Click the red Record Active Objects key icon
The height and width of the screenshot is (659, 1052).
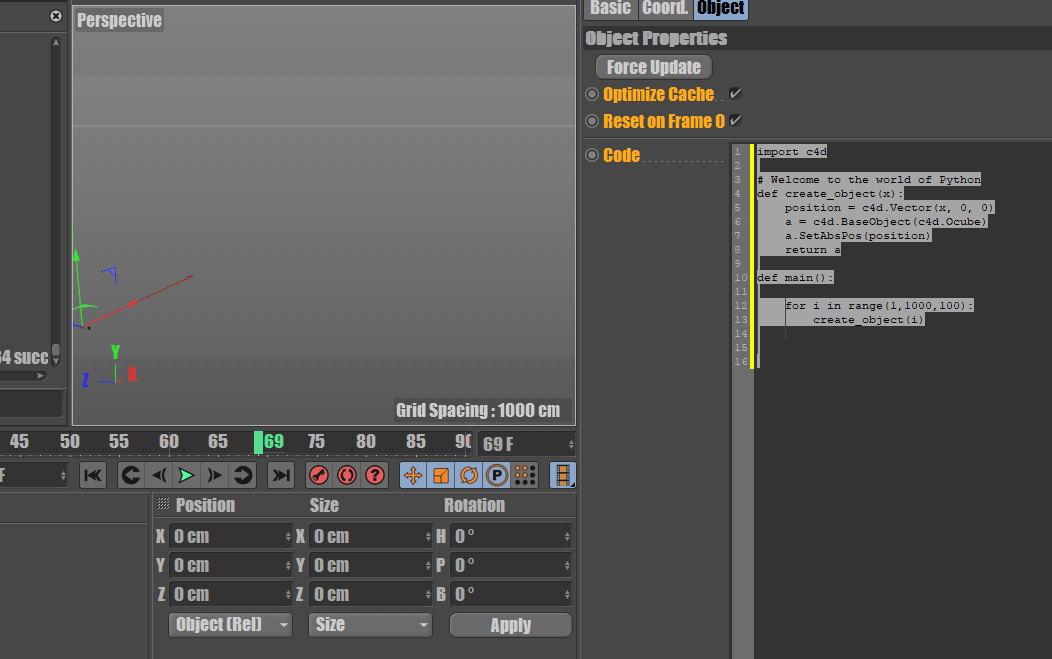tap(319, 475)
